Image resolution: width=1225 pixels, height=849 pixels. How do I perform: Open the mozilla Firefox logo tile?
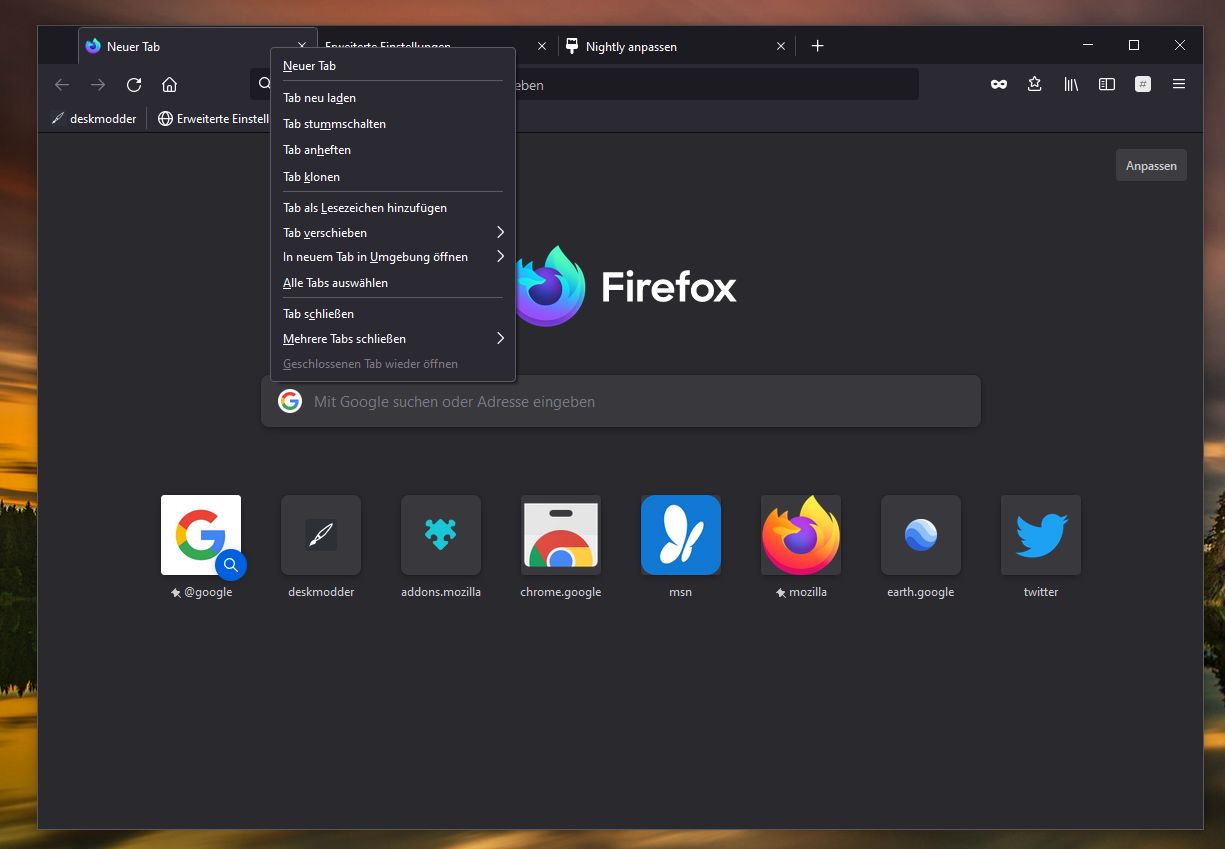pos(801,535)
